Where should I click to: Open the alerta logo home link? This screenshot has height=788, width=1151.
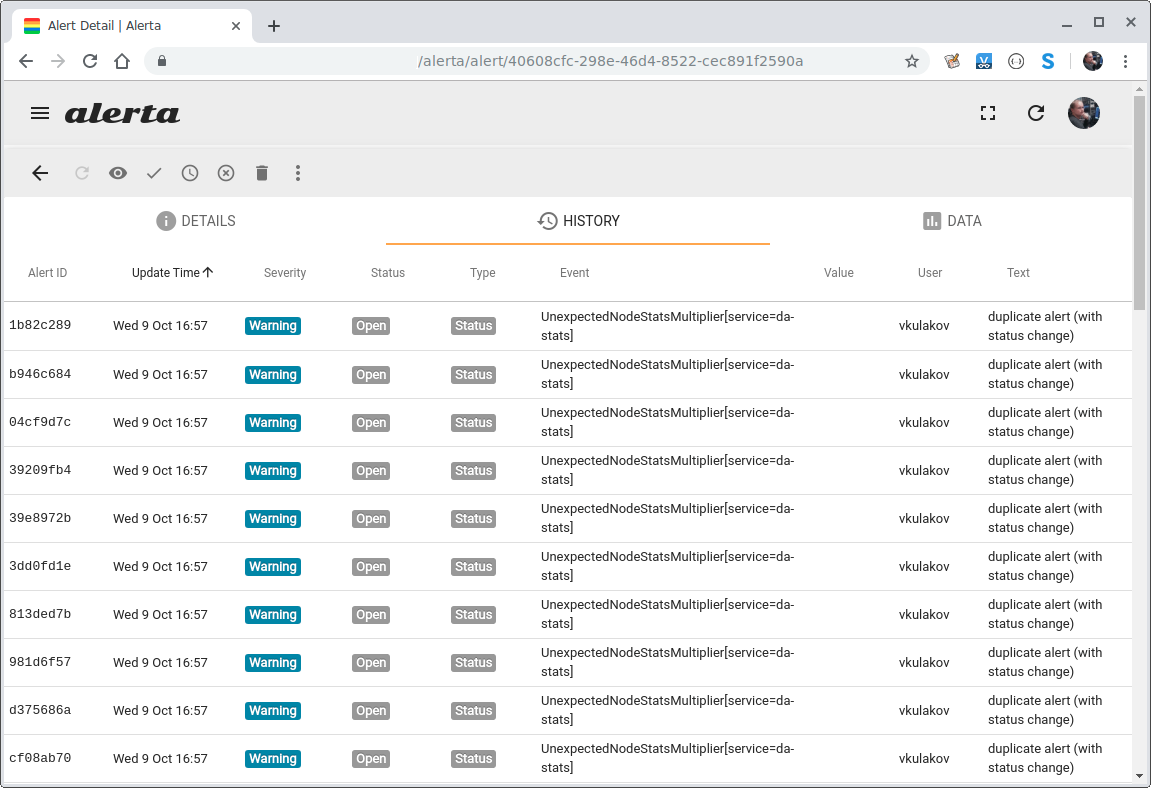[x=122, y=113]
